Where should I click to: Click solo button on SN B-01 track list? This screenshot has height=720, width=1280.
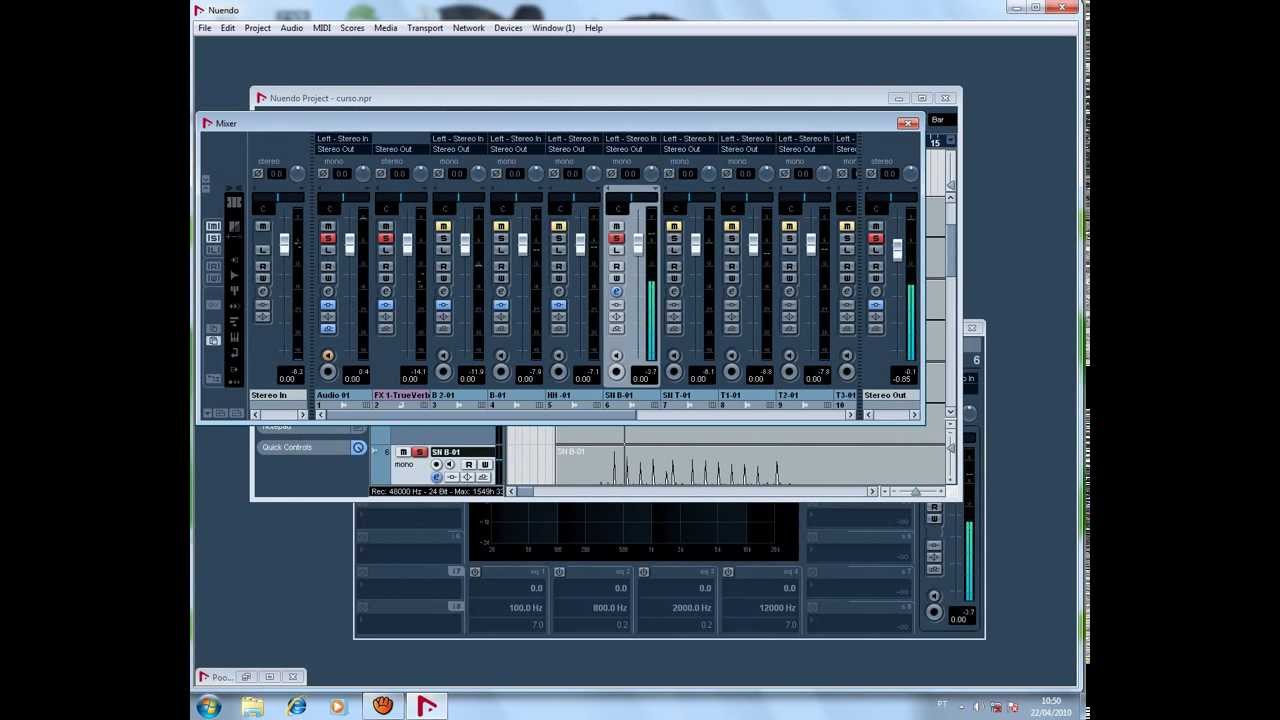click(x=420, y=452)
